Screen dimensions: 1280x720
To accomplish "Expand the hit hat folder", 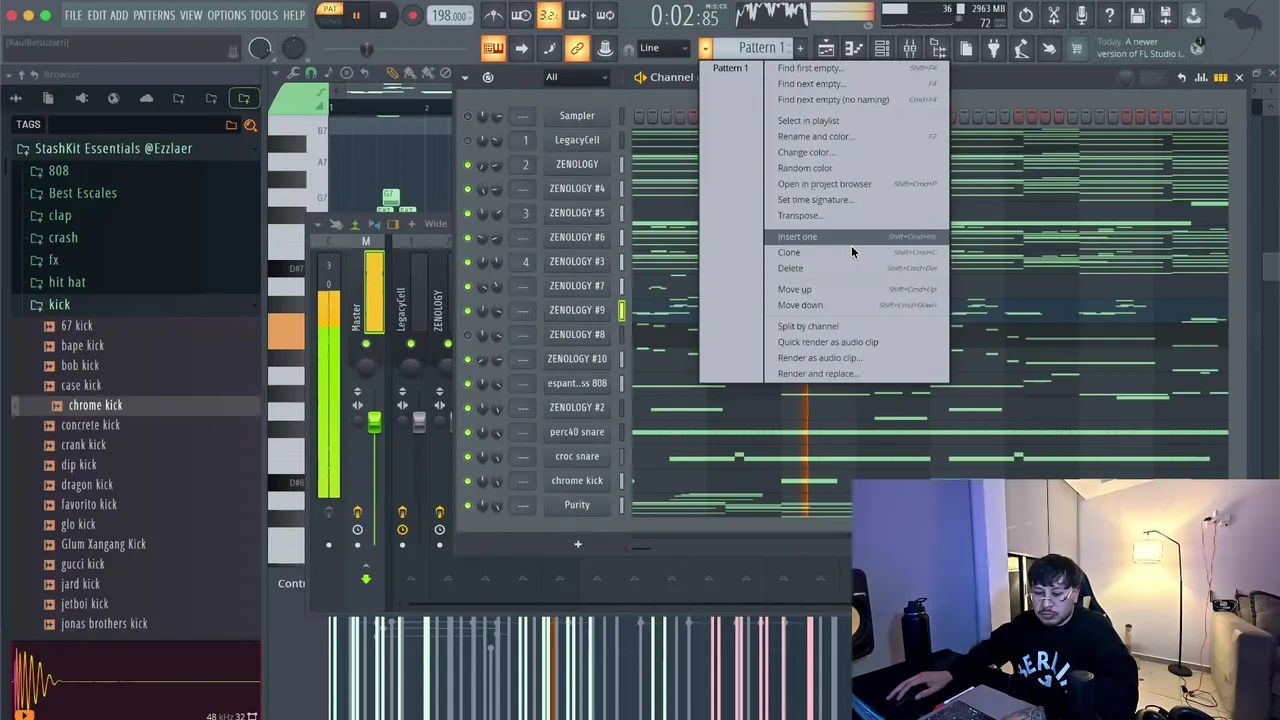I will (x=67, y=282).
